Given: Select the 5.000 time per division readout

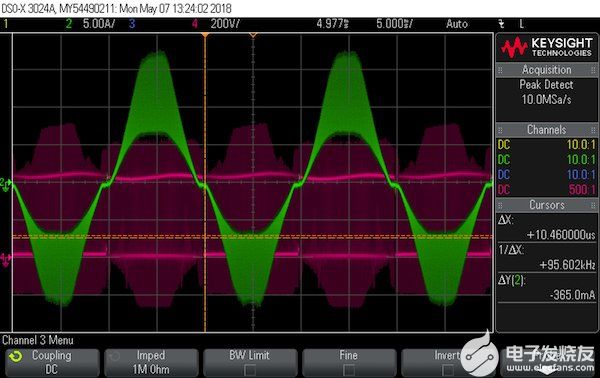Looking at the screenshot, I should coord(395,24).
